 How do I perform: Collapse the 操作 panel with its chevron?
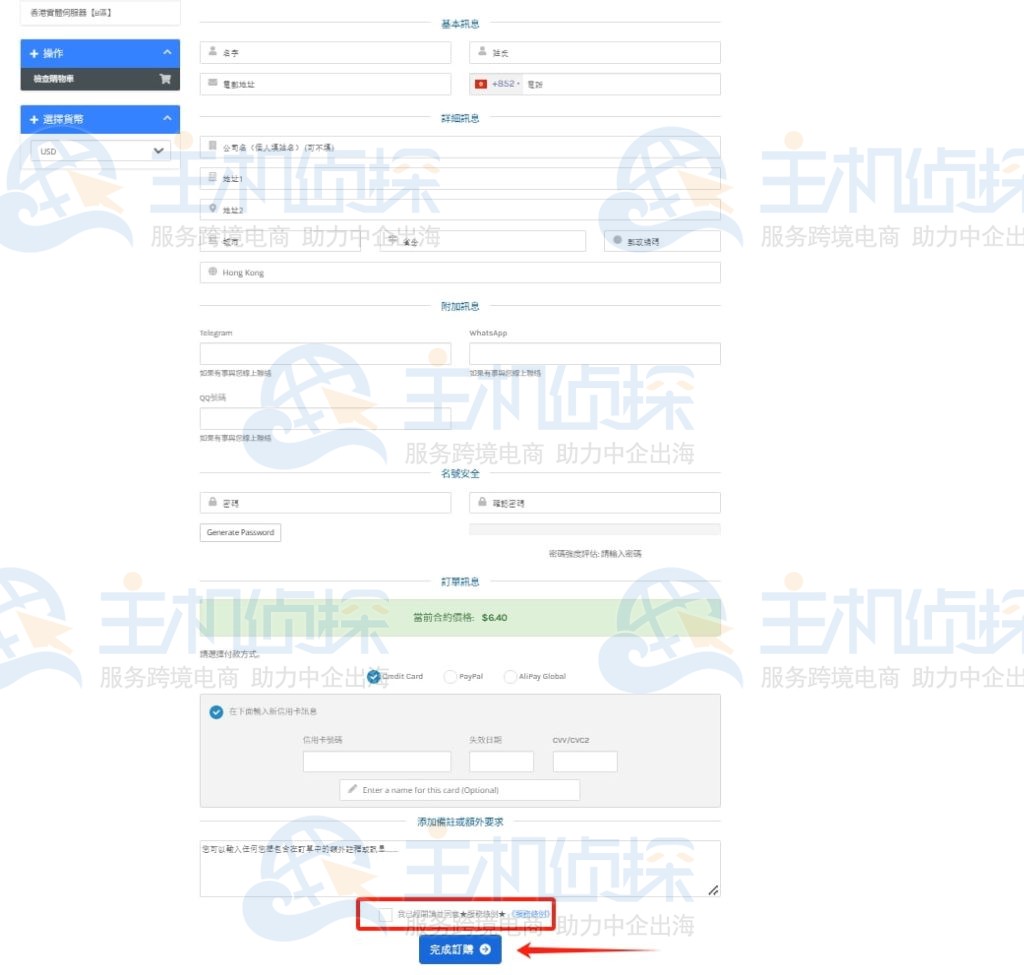tap(167, 52)
